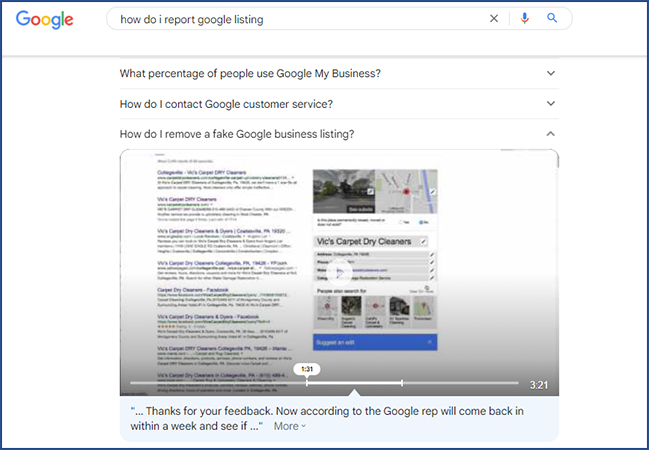Seek the video at the 1:31 marker
The image size is (649, 450).
tap(307, 383)
